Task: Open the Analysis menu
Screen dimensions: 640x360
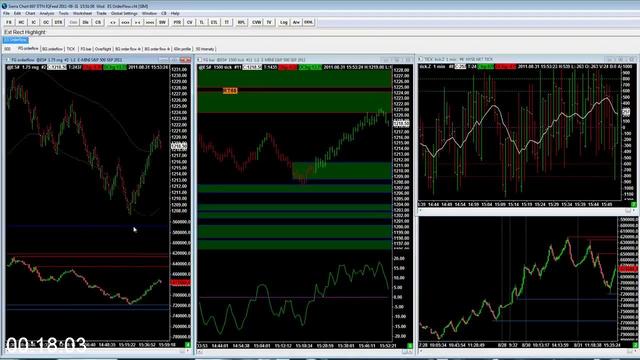Action: pos(47,13)
